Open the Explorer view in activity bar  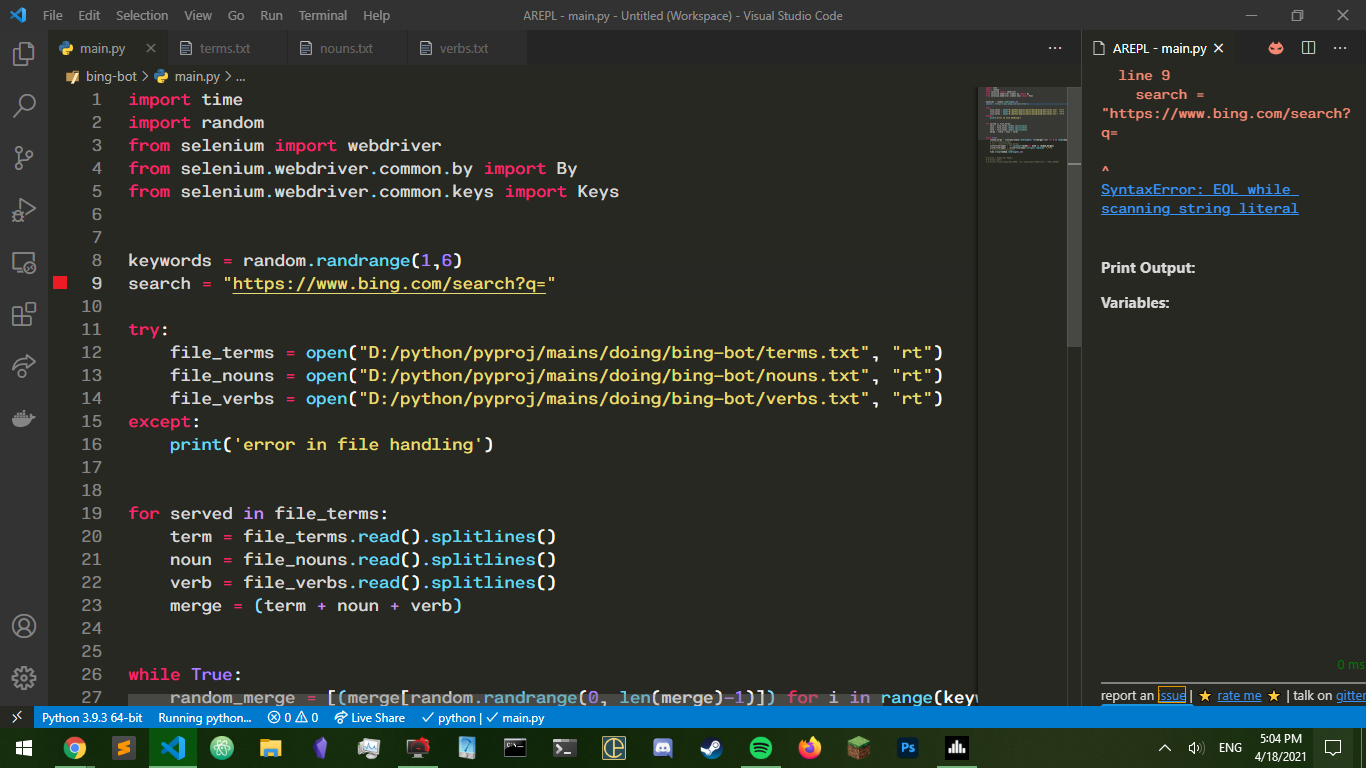(24, 53)
